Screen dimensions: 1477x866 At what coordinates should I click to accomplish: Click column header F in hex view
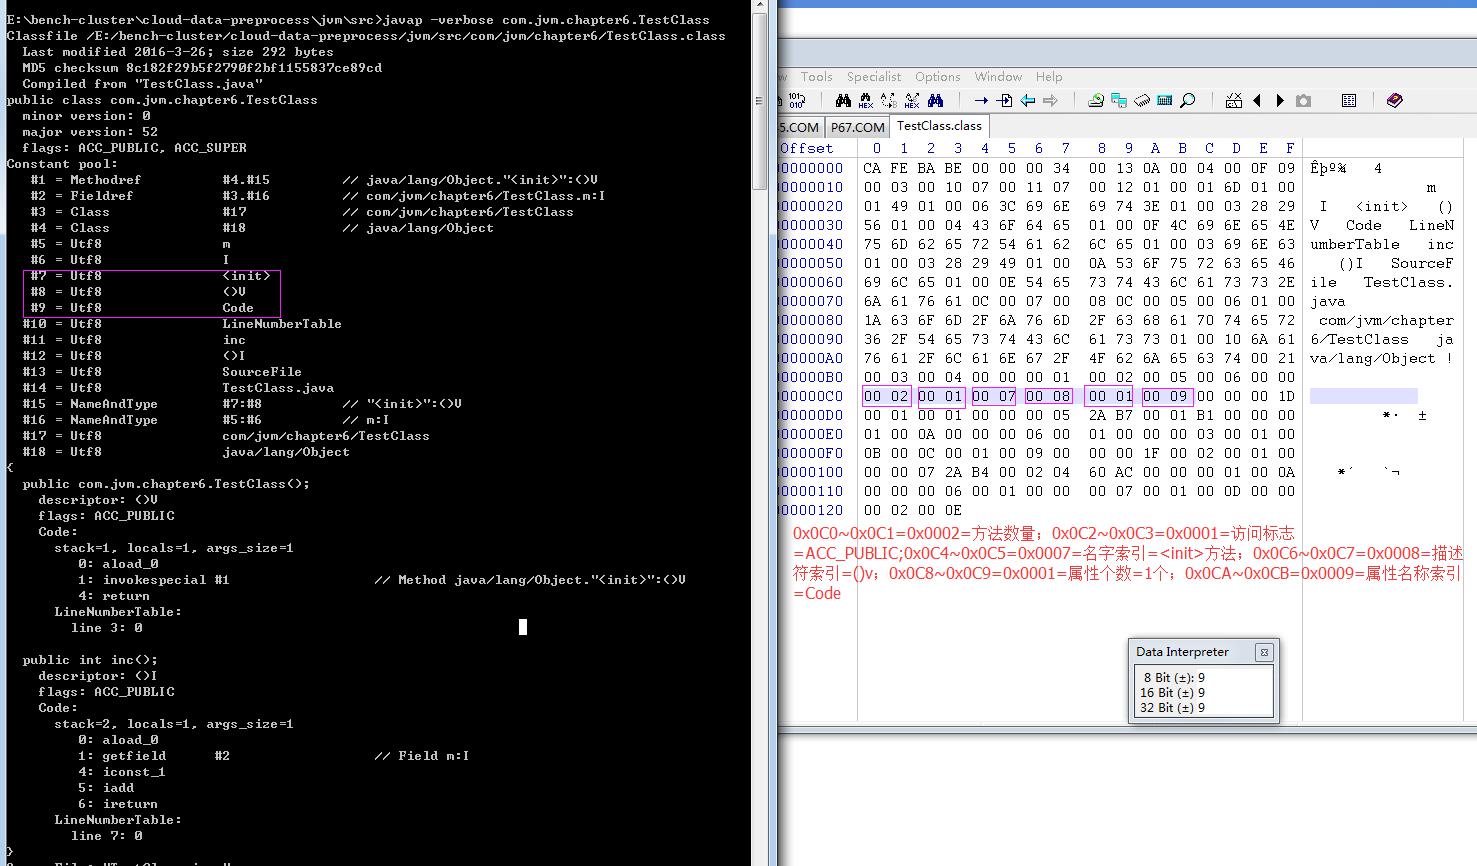point(1290,148)
